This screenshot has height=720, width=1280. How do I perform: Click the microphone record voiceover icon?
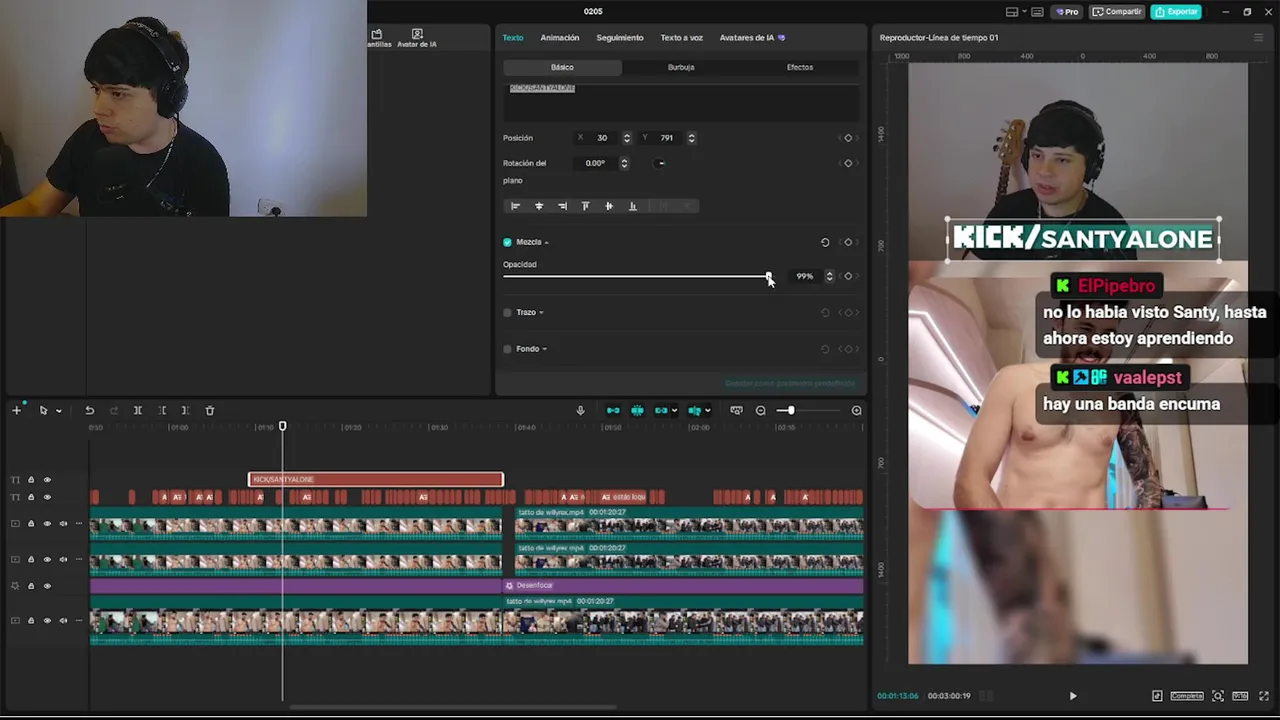(580, 410)
